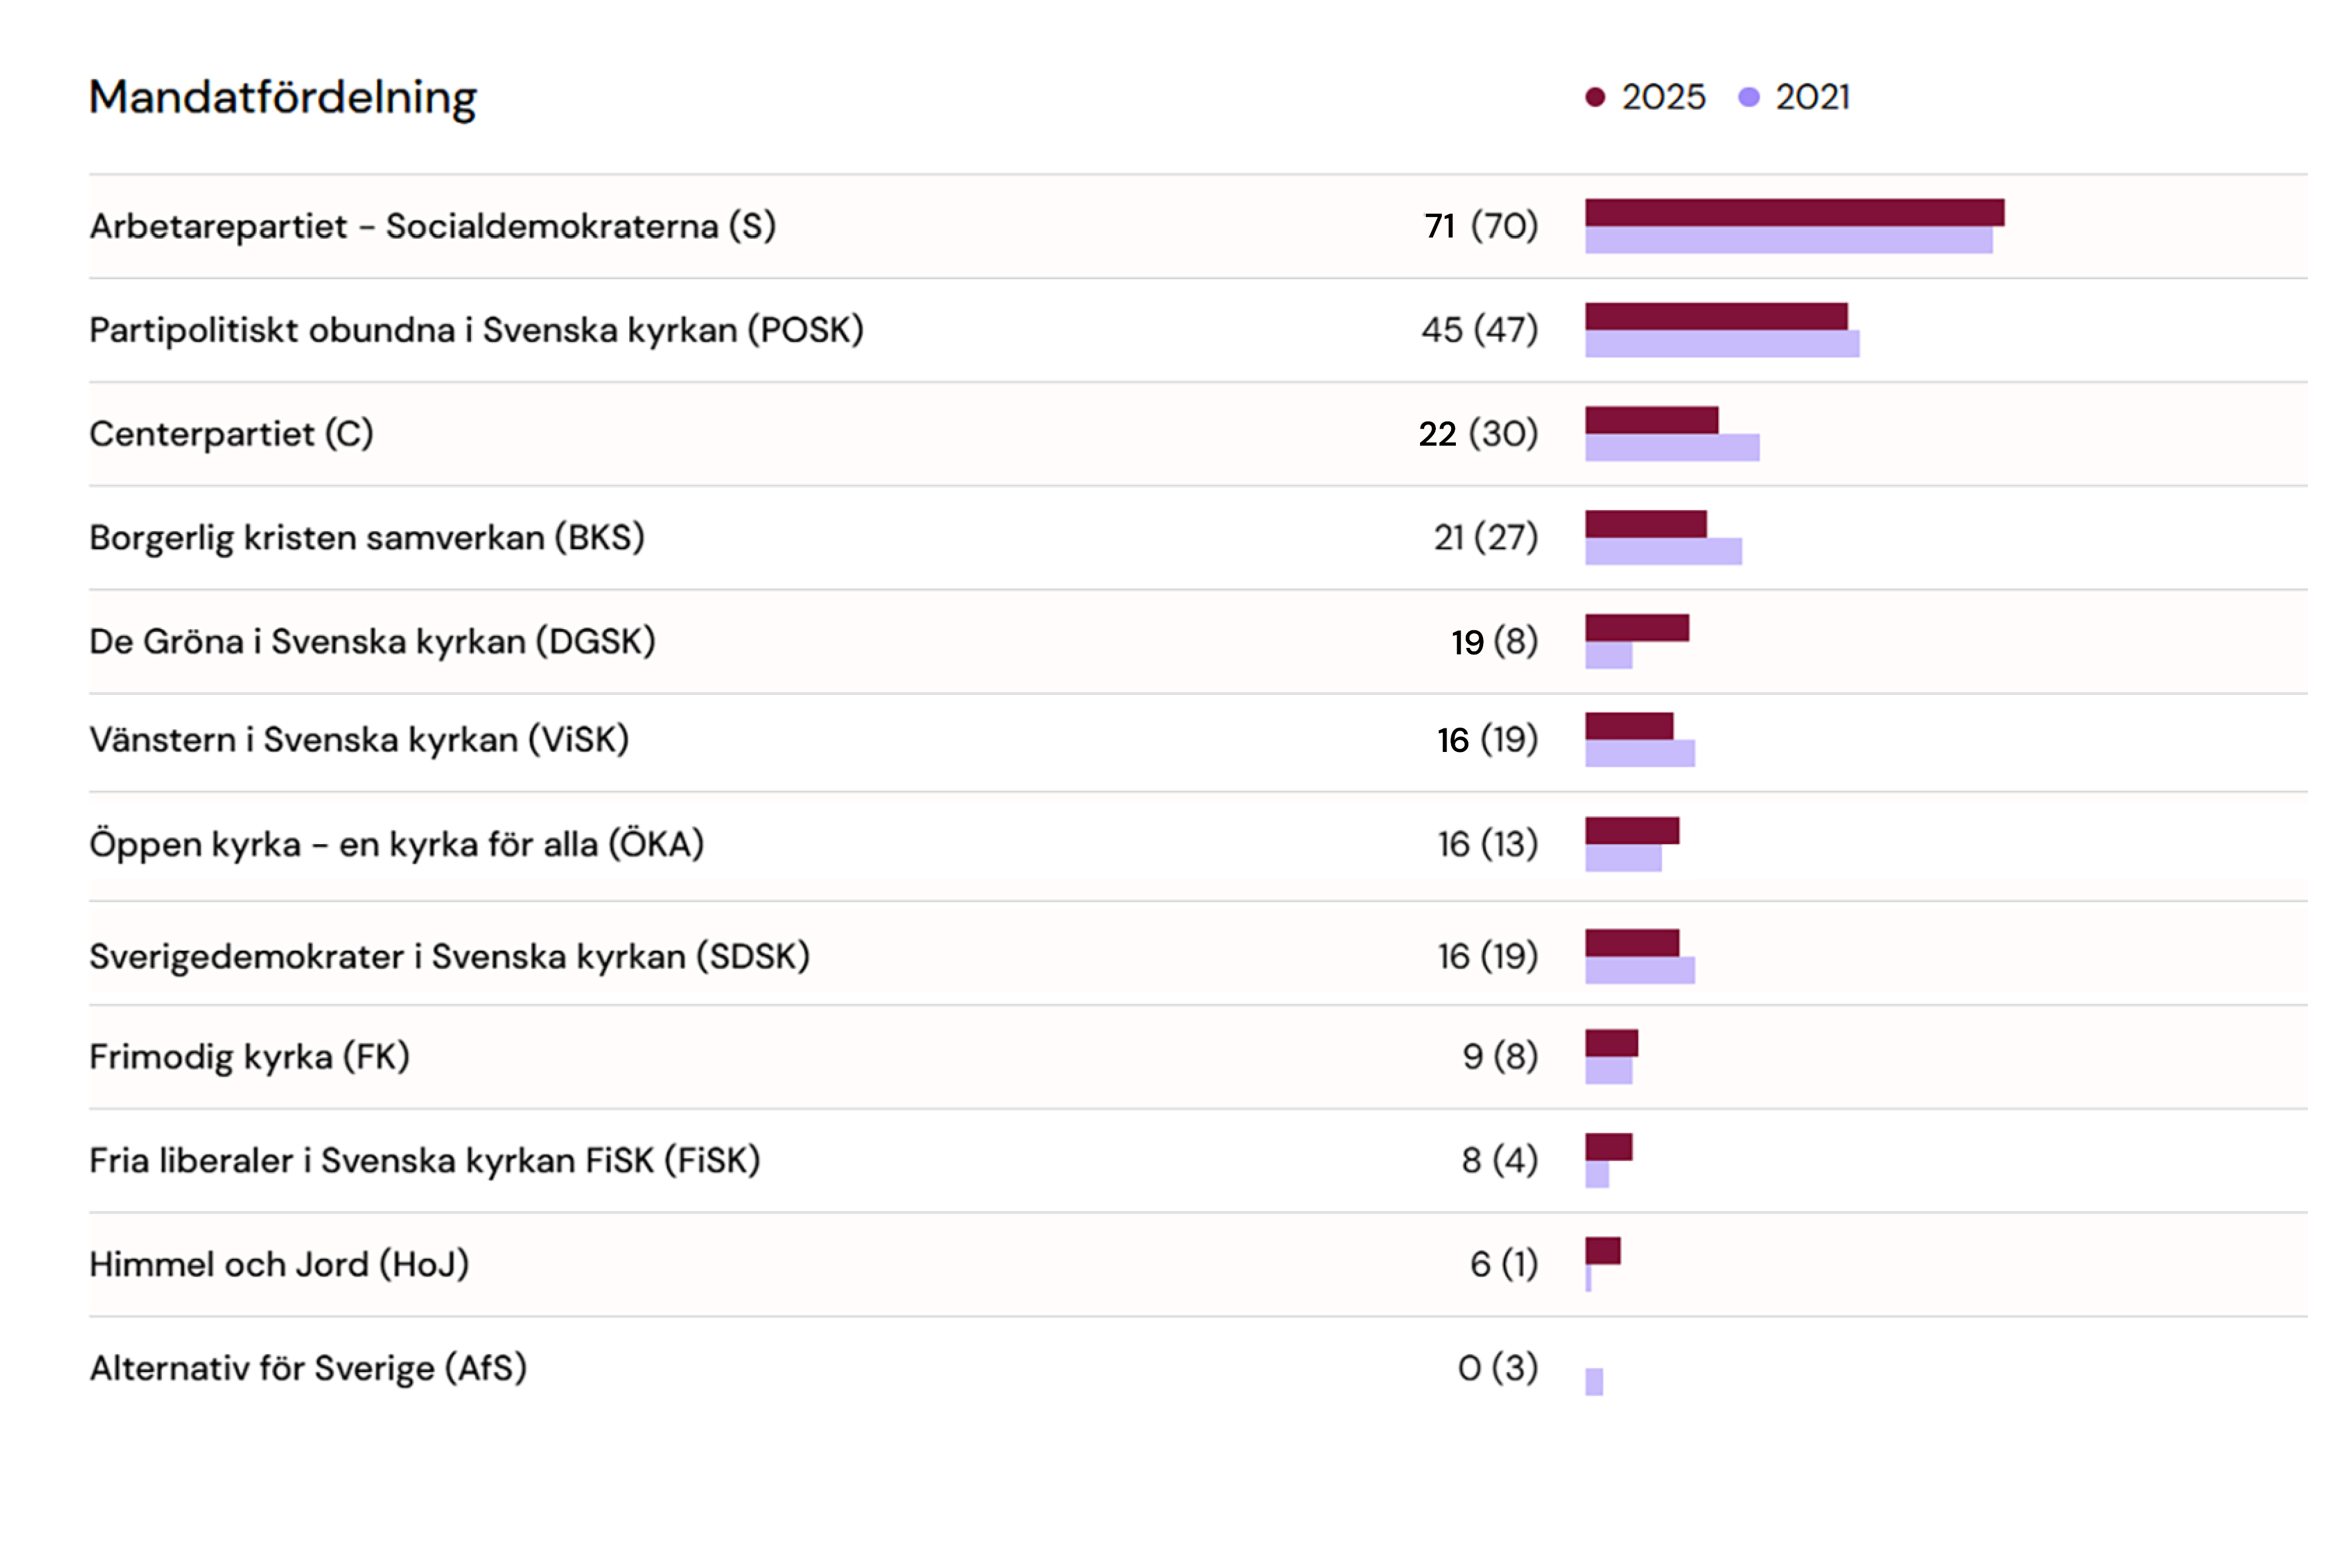Click the Centerpartiet 2021 light bar
Viewport: 2352px width, 1568px height.
1672,448
